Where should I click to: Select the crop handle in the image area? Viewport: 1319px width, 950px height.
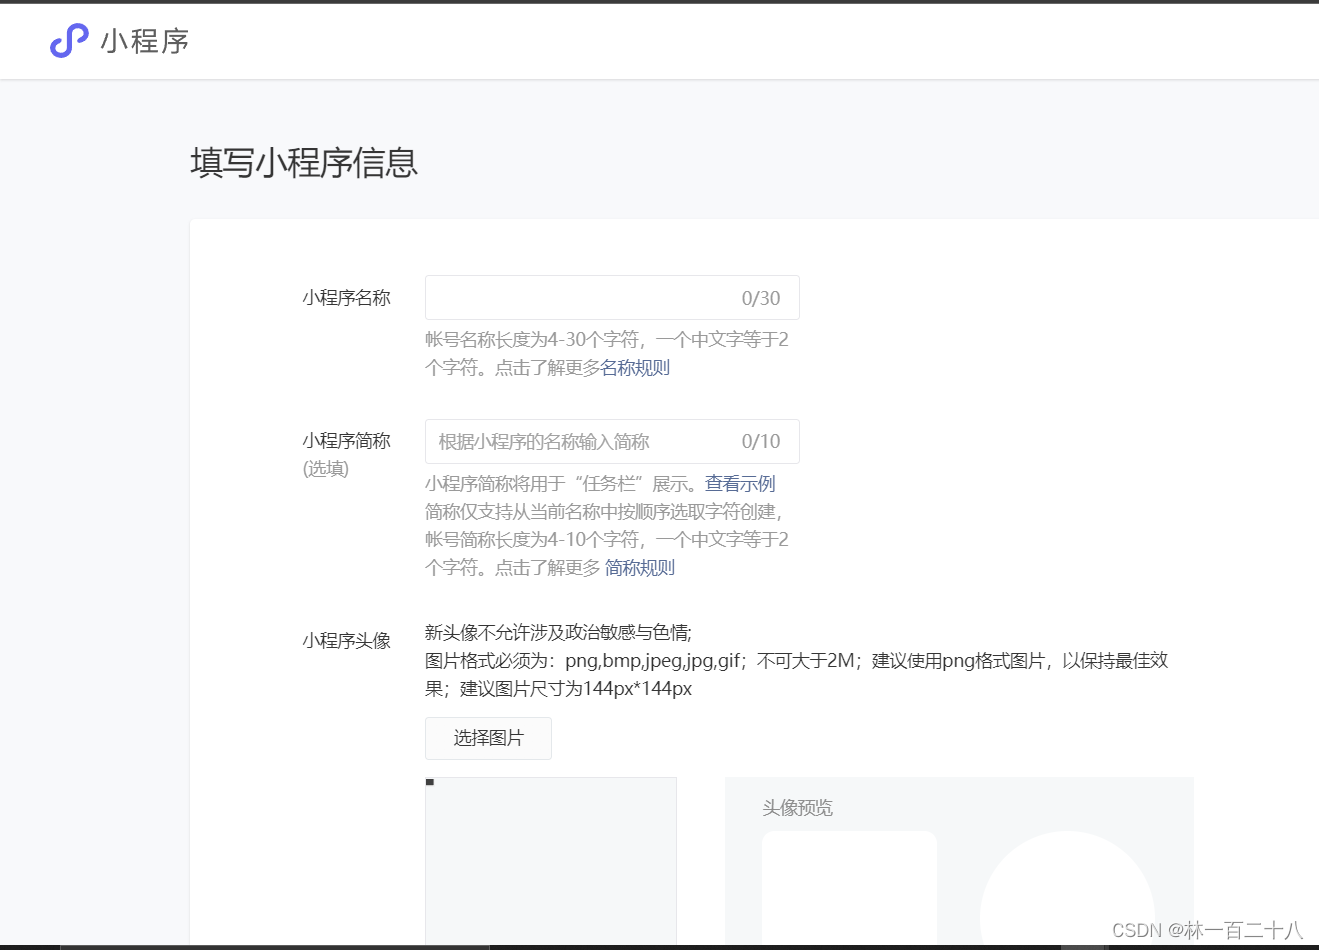point(430,784)
